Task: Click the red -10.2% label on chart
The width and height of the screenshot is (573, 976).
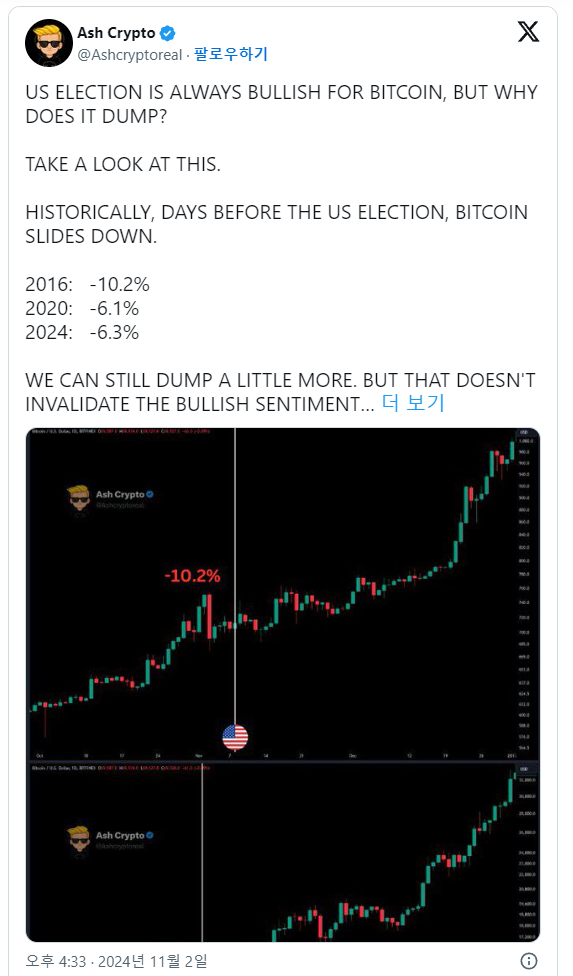Action: pos(192,576)
